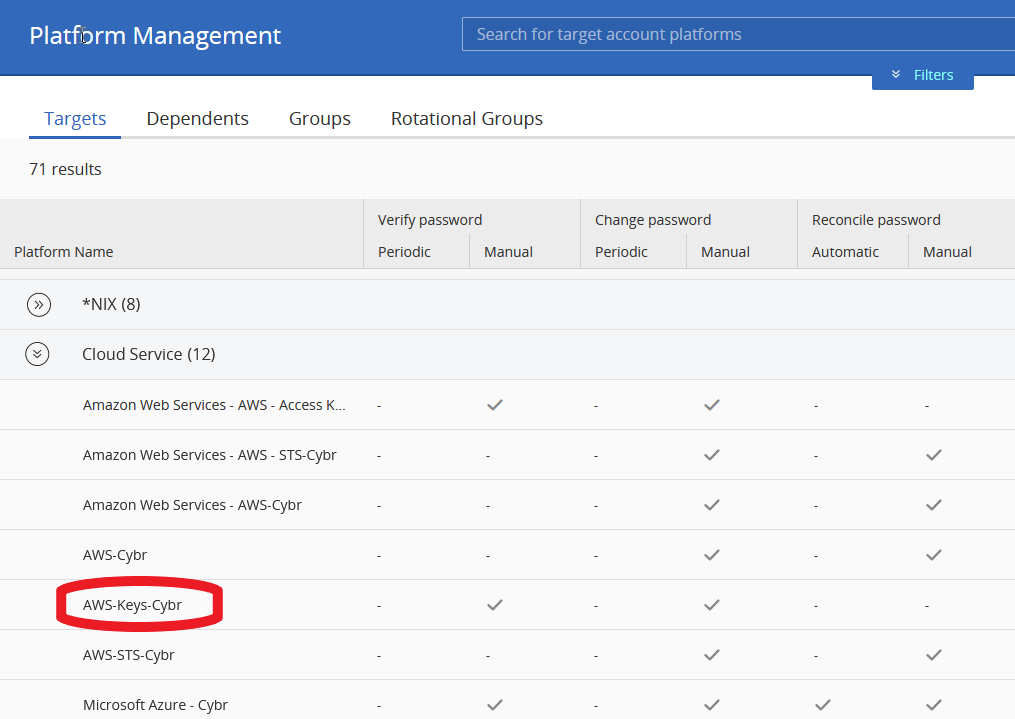1015x719 pixels.
Task: Click the Manual verify checkmark for AWS-Keys-Cybr
Action: (494, 604)
